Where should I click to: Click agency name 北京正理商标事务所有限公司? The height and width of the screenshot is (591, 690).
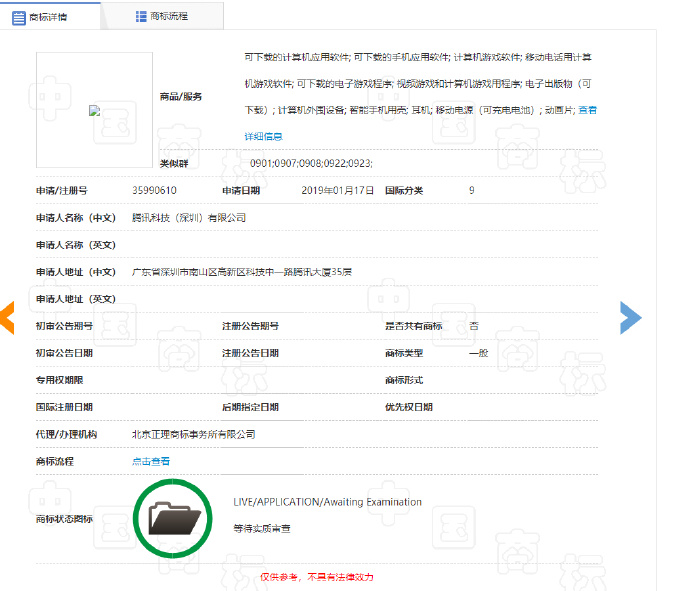194,434
